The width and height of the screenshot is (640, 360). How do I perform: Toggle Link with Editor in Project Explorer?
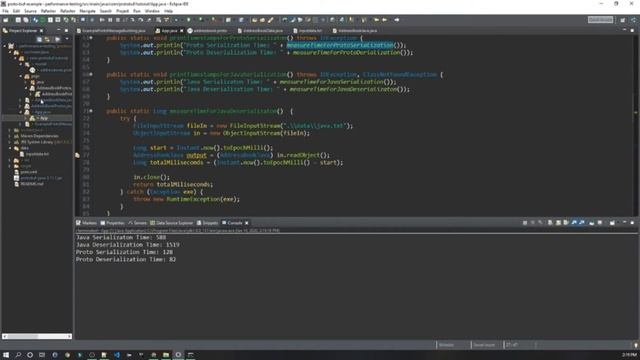[x=47, y=39]
